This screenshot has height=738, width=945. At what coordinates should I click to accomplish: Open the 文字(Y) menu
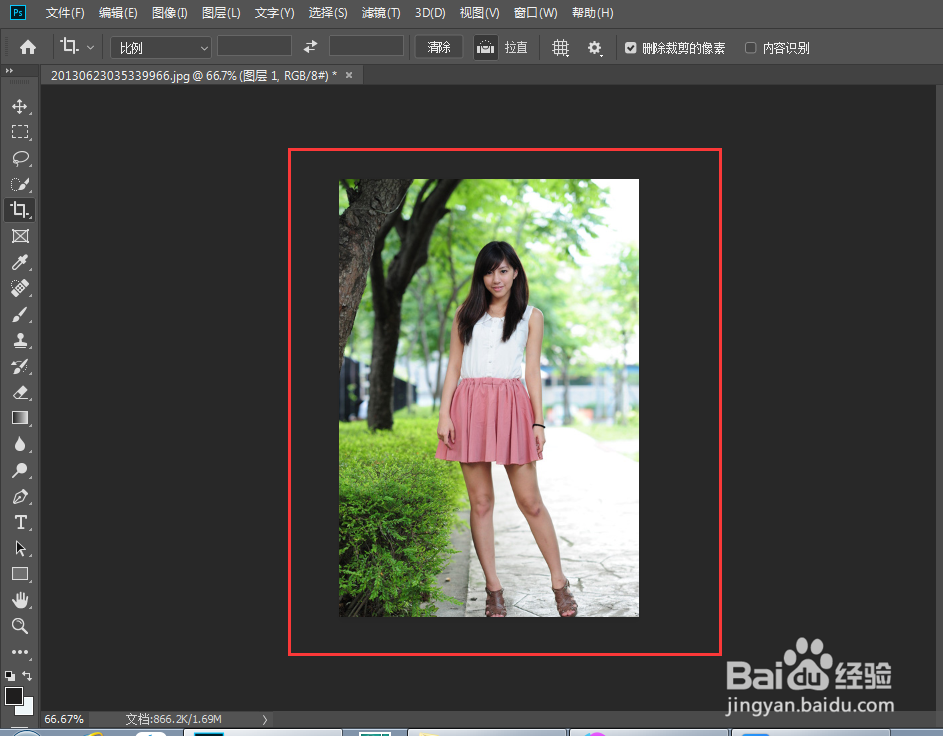pos(274,13)
